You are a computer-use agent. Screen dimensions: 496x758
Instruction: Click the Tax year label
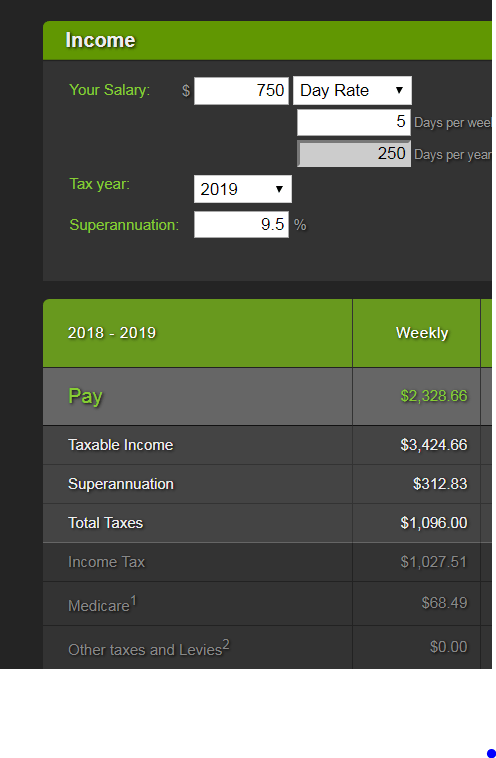[100, 184]
